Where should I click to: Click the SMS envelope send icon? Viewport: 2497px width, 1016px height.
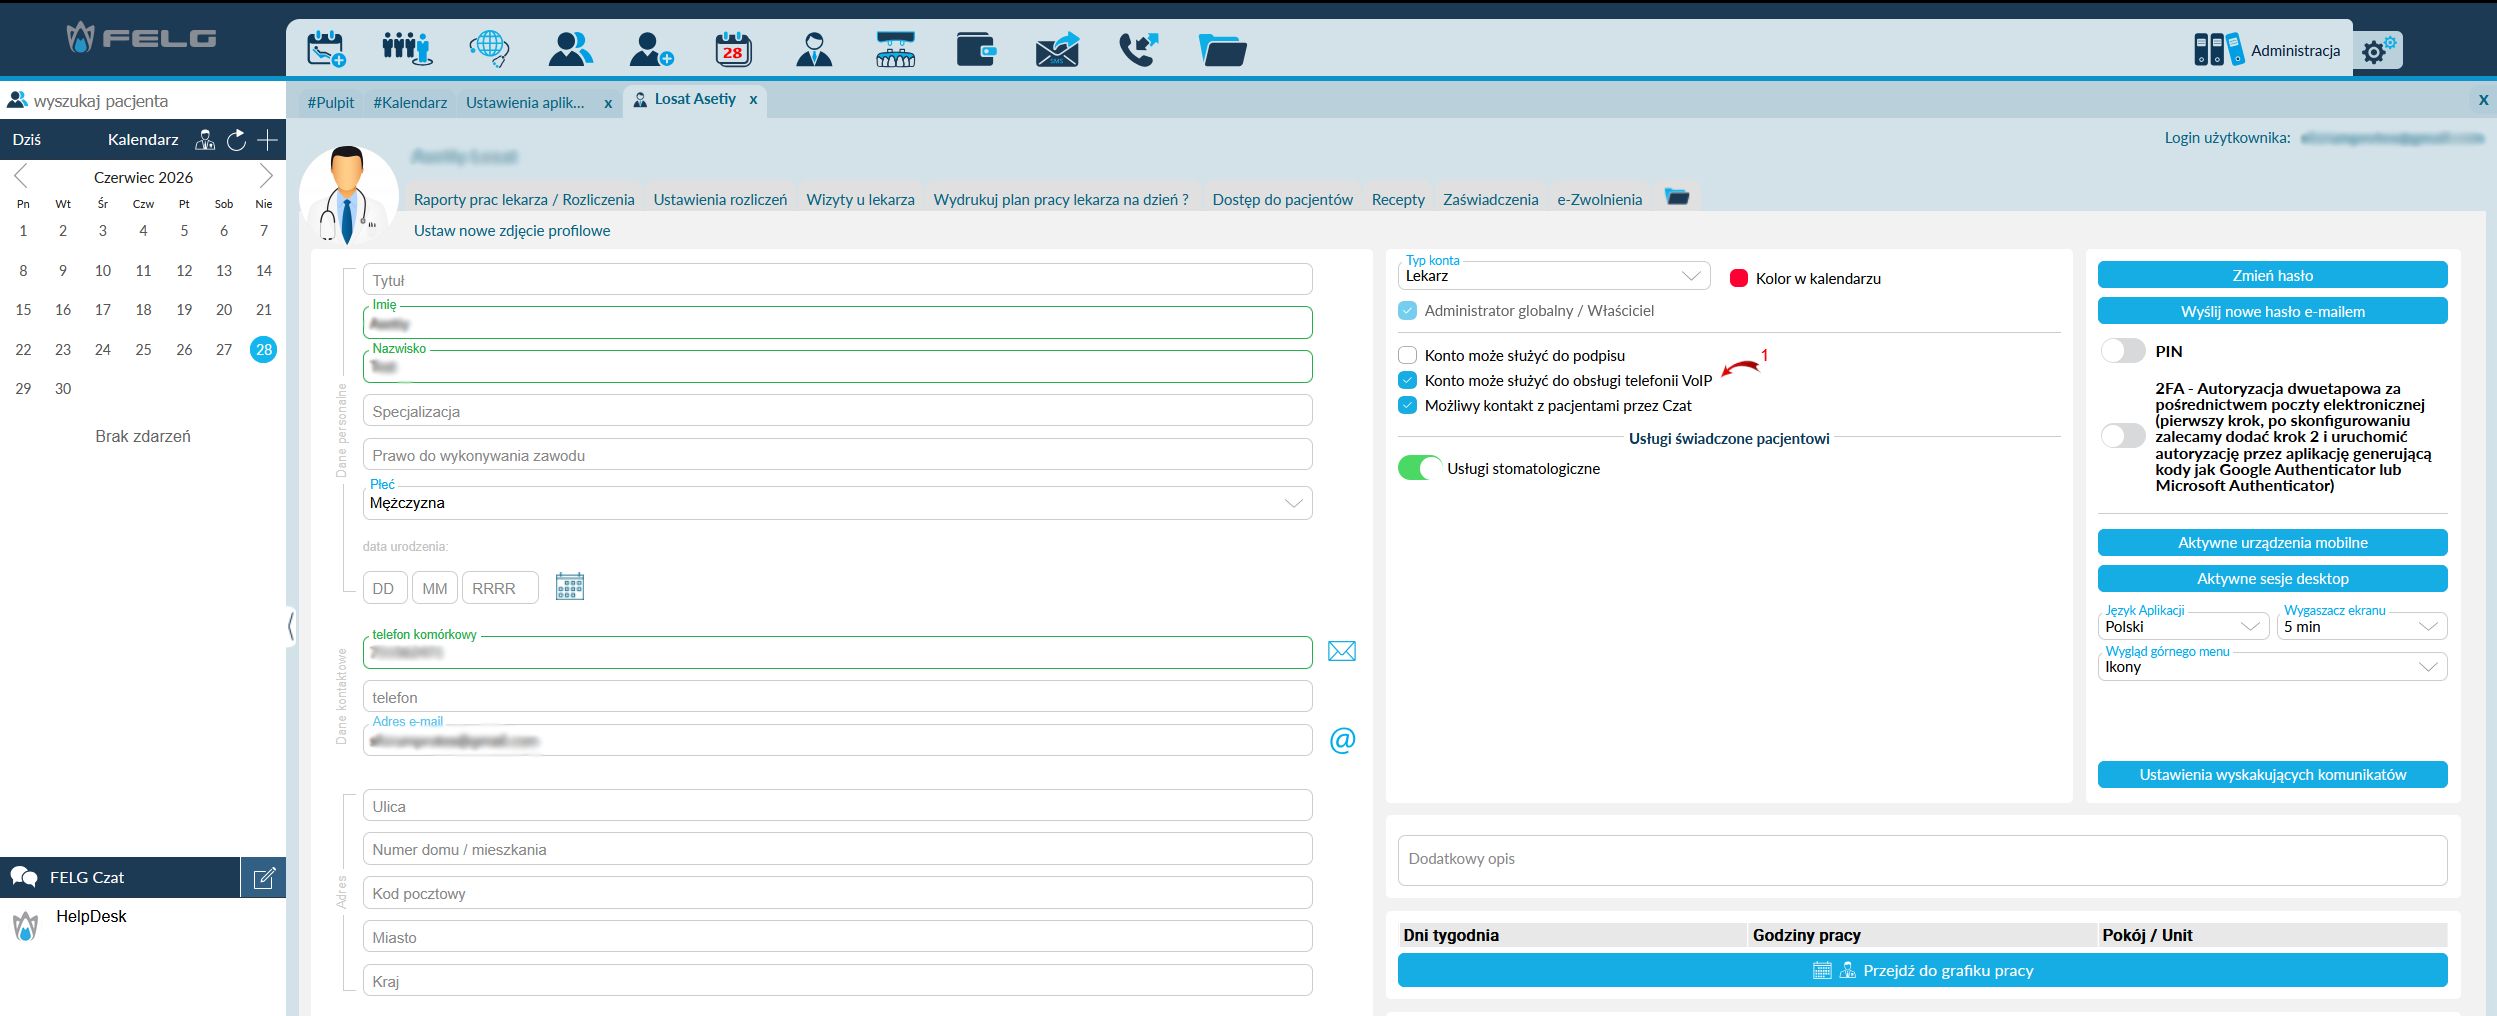(x=1057, y=49)
